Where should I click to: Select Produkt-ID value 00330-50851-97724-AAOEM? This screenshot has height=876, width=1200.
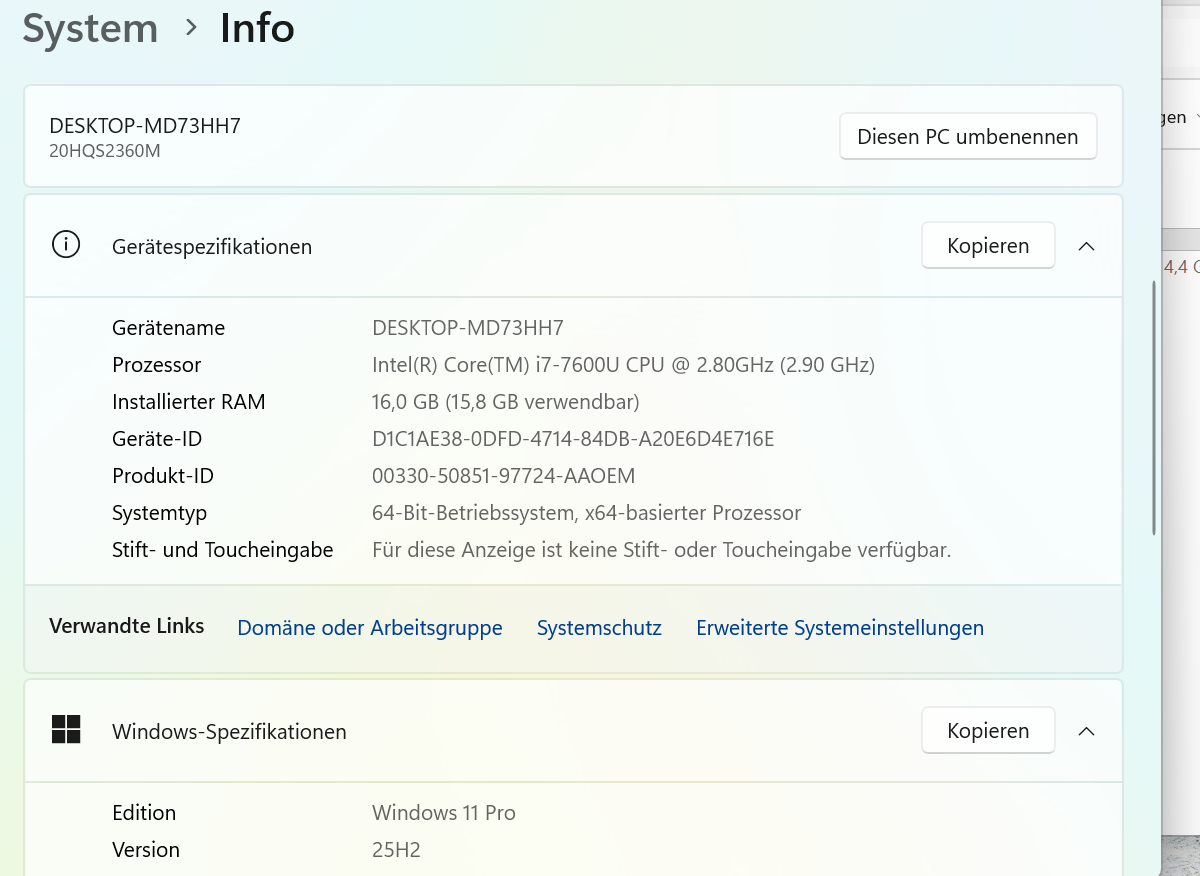[x=504, y=476]
